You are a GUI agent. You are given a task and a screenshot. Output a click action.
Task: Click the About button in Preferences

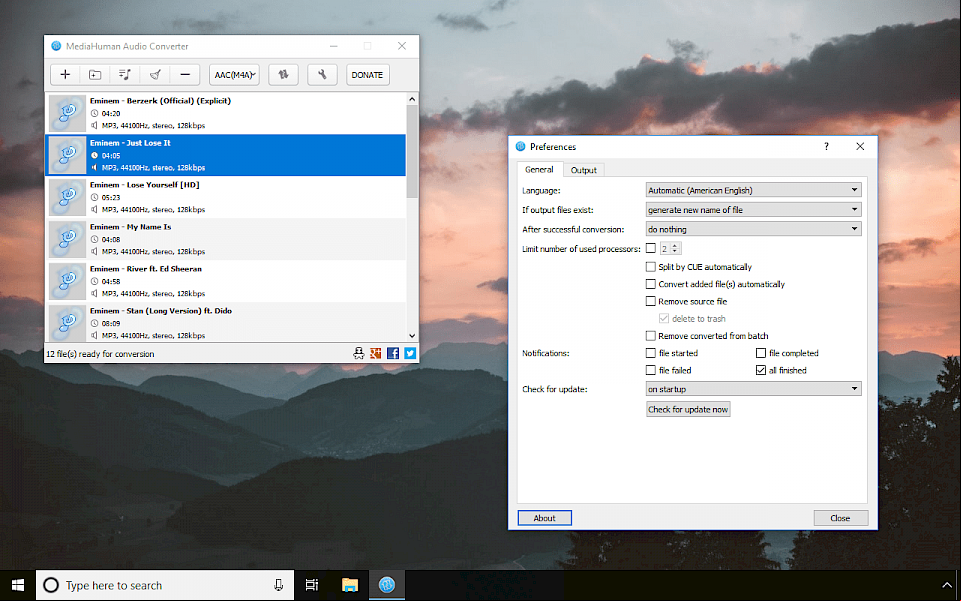(x=544, y=518)
